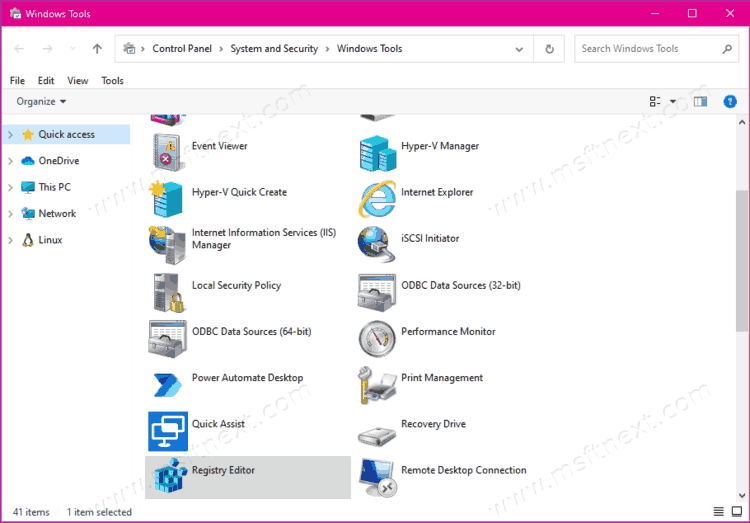Click the refresh button in address bar
The height and width of the screenshot is (523, 750).
click(x=549, y=49)
